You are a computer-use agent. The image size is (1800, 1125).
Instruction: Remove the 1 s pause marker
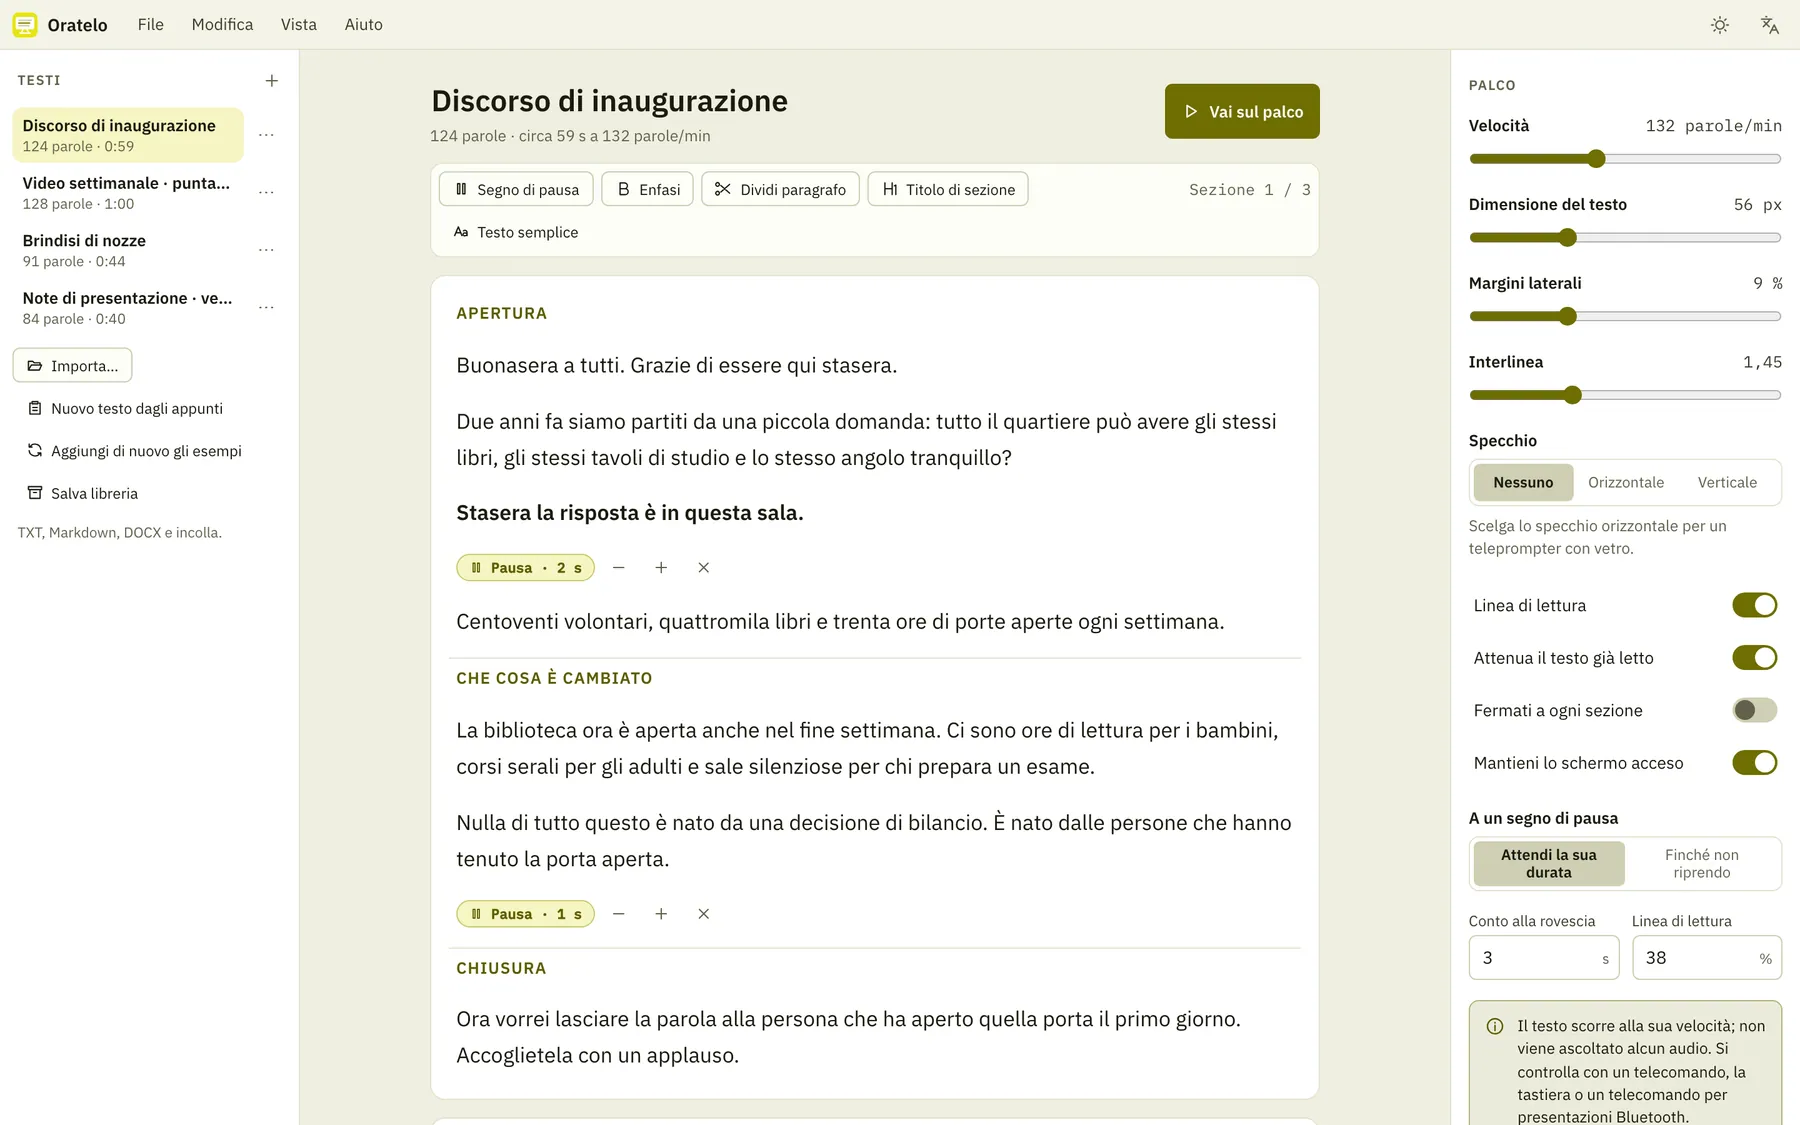click(704, 914)
